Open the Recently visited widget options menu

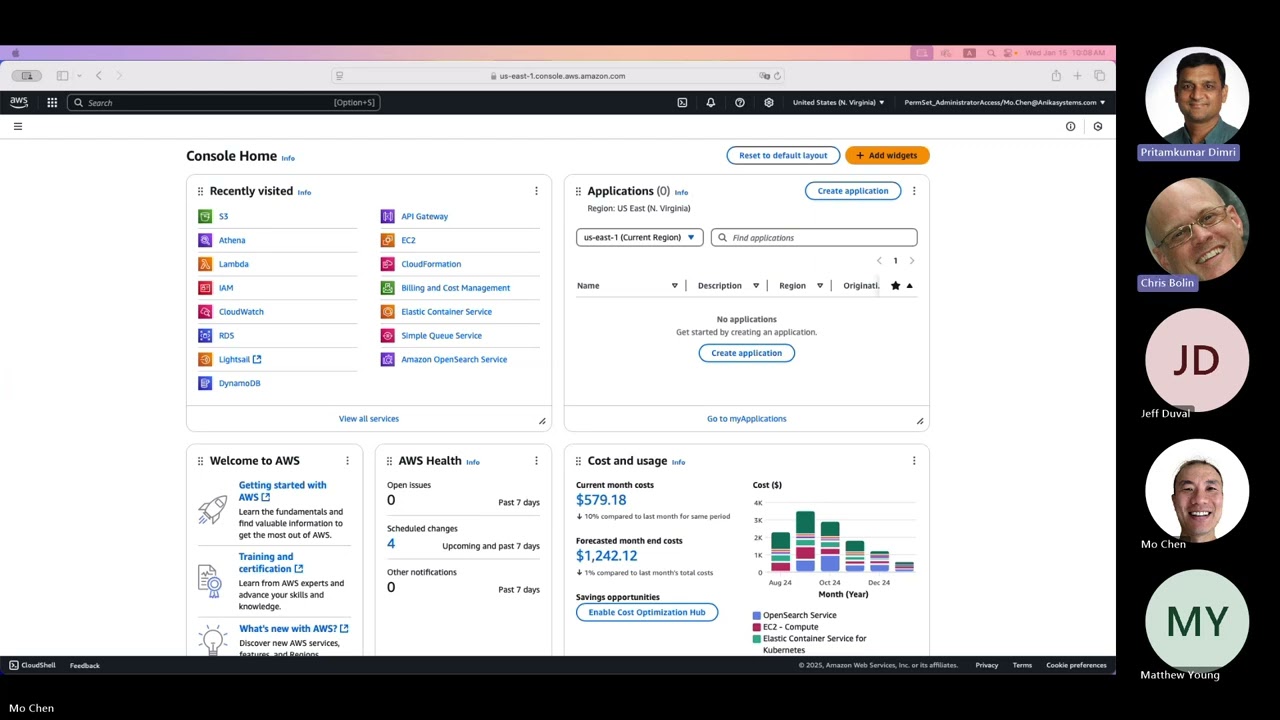(x=536, y=191)
